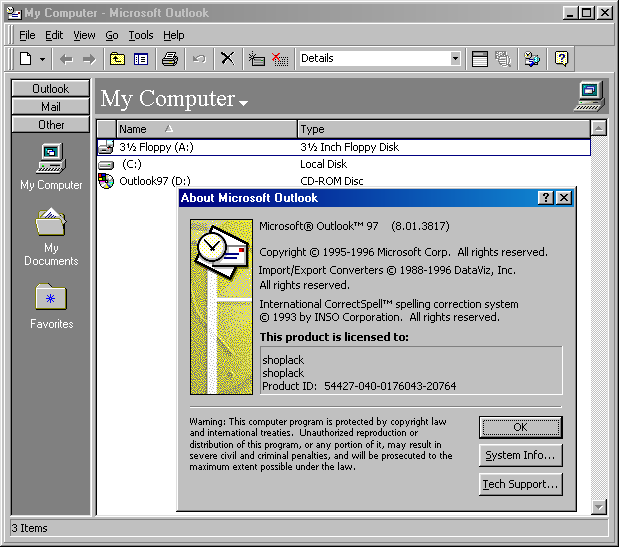Go up one level folder icon
Image resolution: width=619 pixels, height=547 pixels.
(x=117, y=59)
